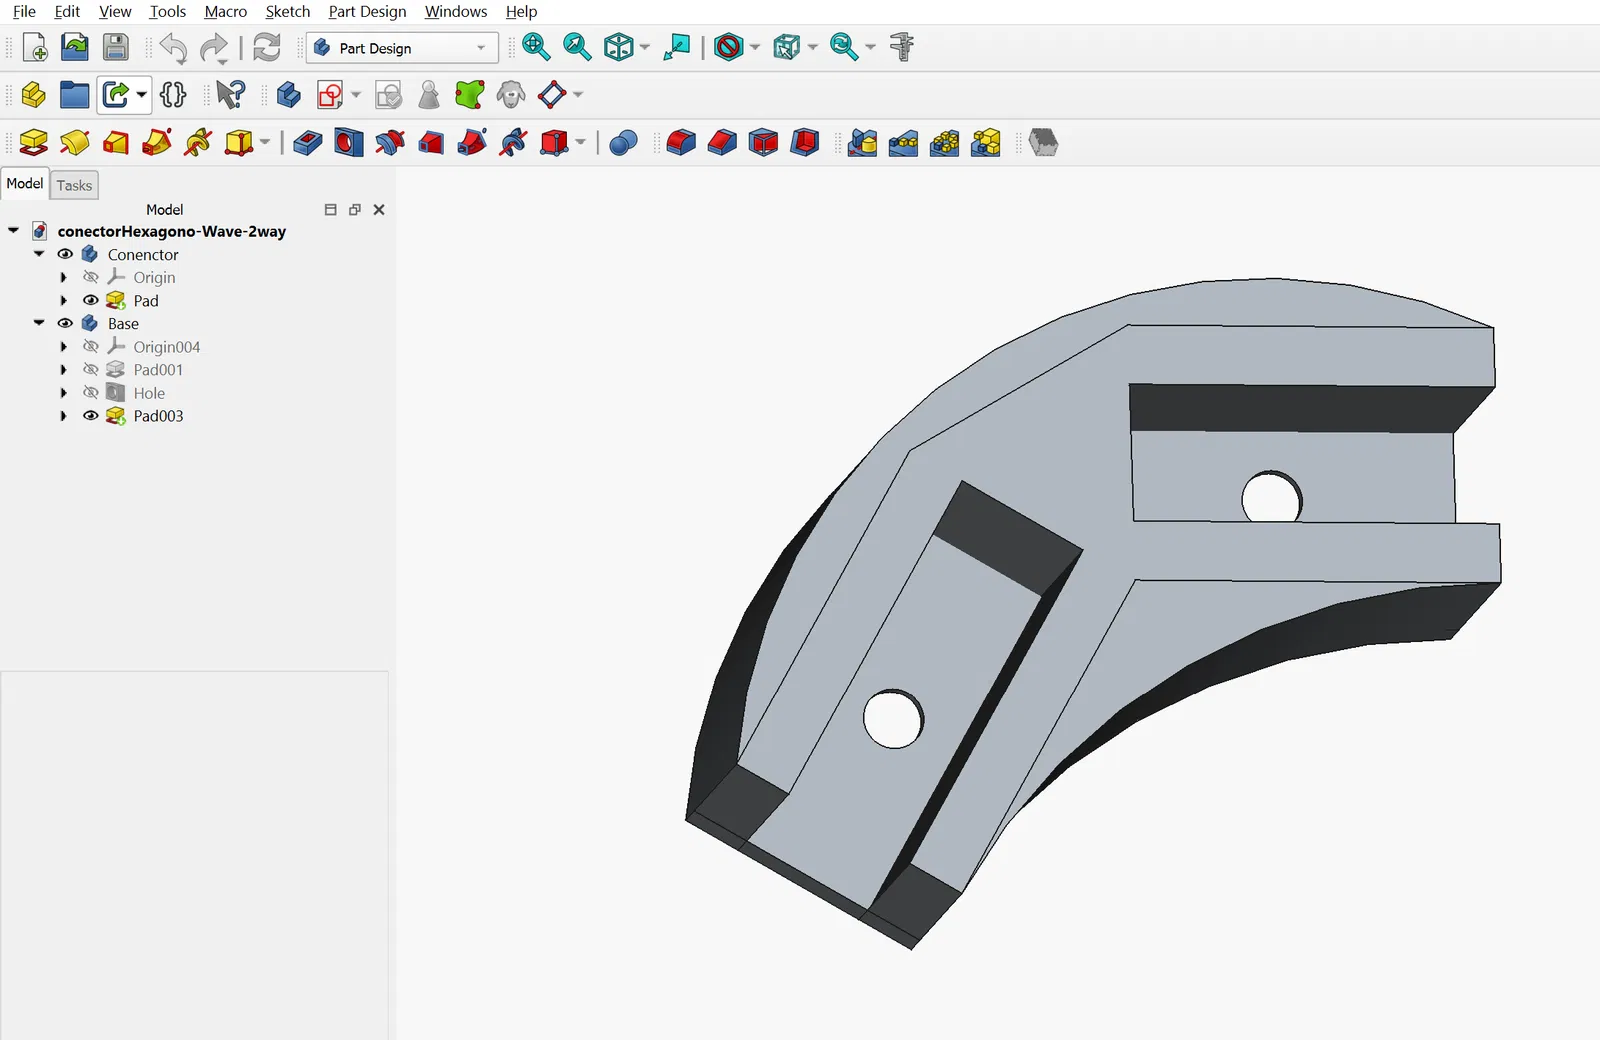Open the Sketch menu
The width and height of the screenshot is (1600, 1040).
point(287,12)
